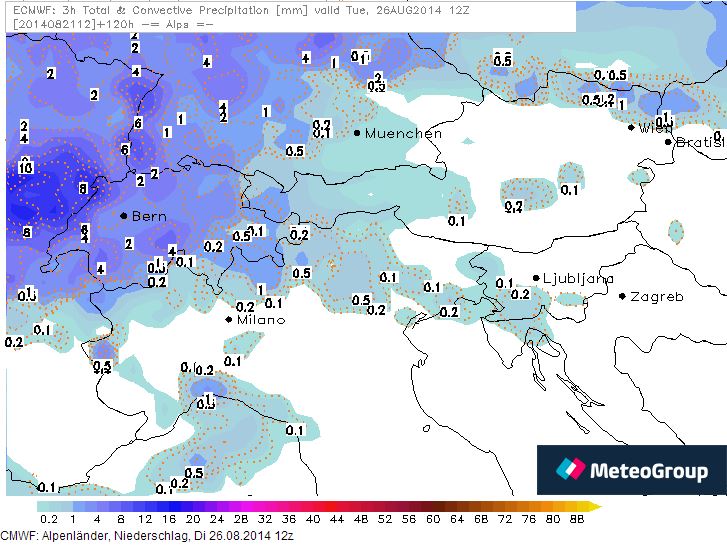Click the 40 label on the color scale
The width and height of the screenshot is (727, 548).
(x=313, y=519)
